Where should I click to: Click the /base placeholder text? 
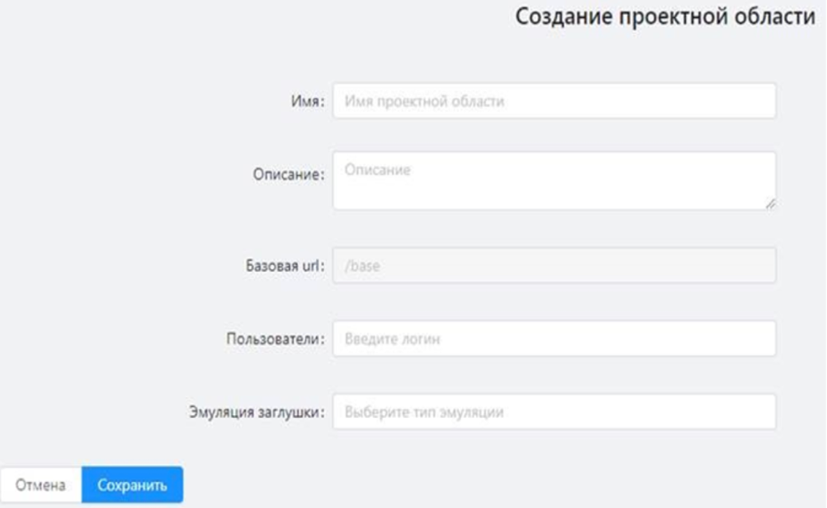tap(362, 265)
